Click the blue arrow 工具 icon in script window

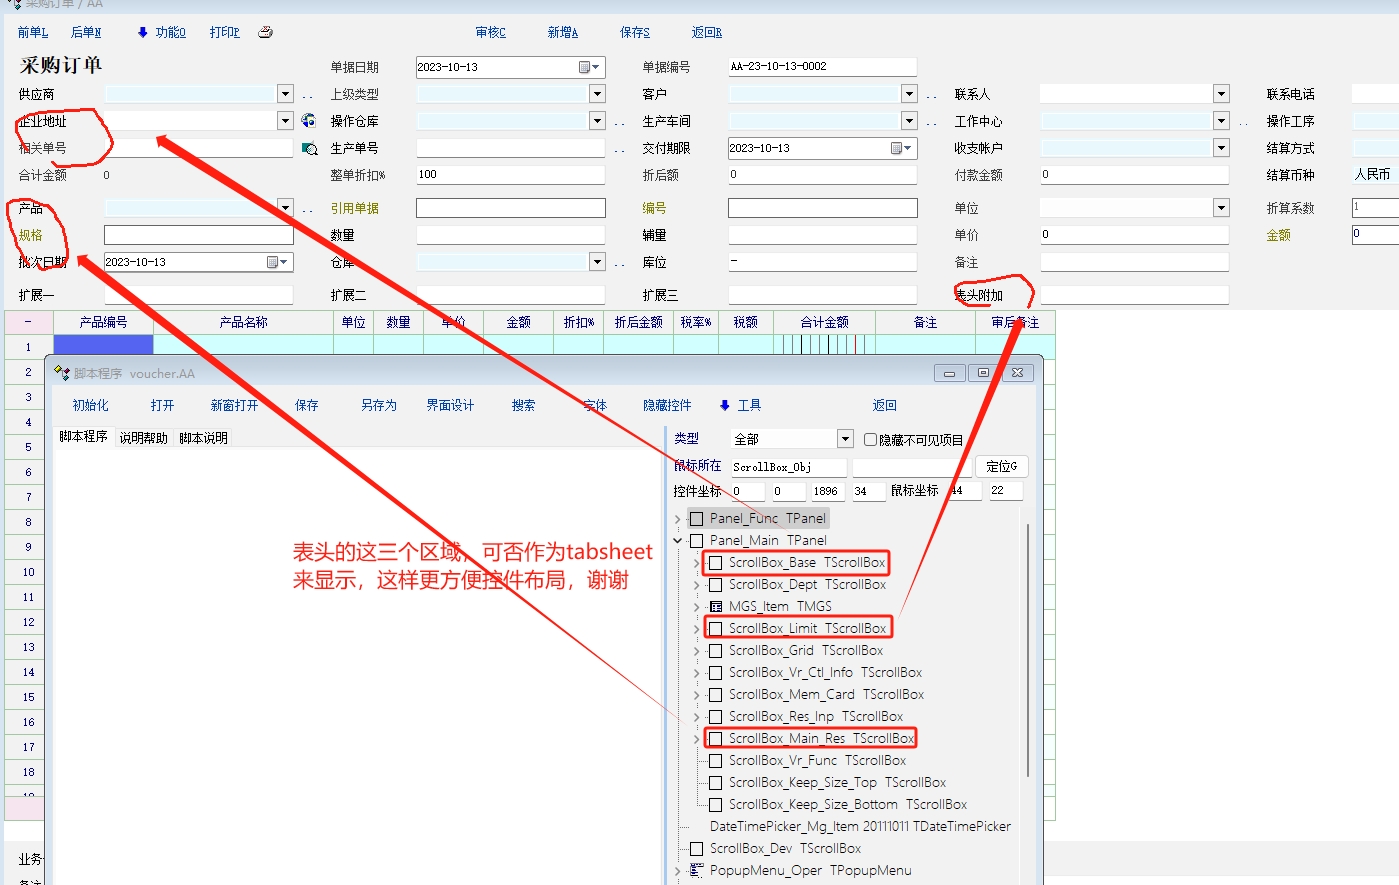coord(725,405)
